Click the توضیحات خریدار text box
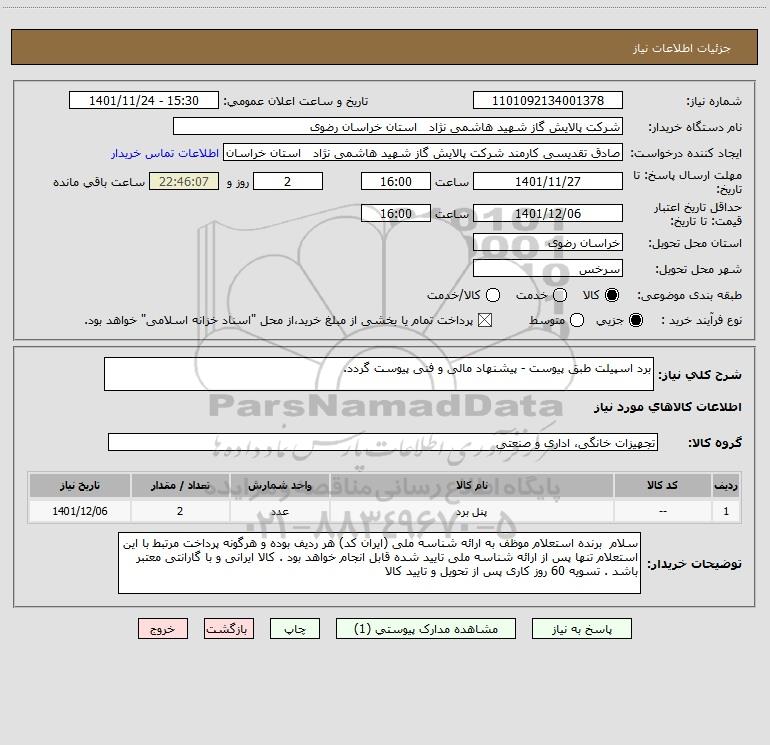 point(379,563)
